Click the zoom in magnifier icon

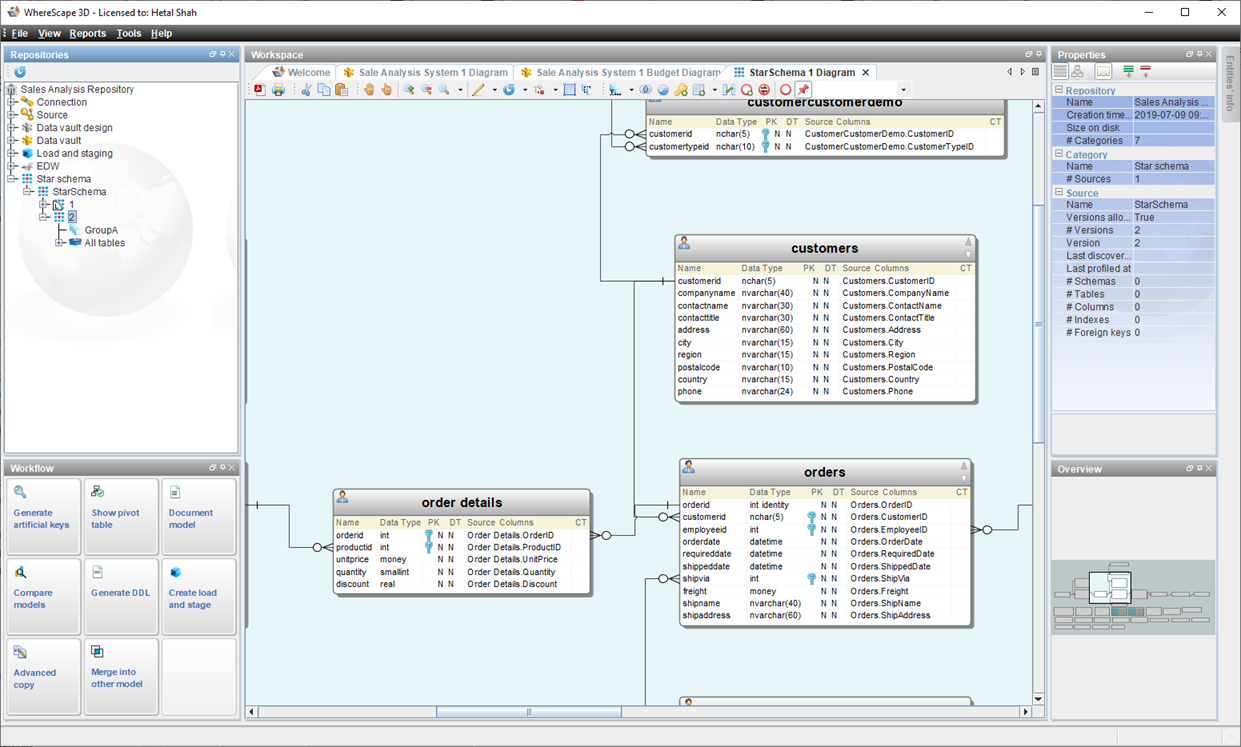(x=408, y=90)
